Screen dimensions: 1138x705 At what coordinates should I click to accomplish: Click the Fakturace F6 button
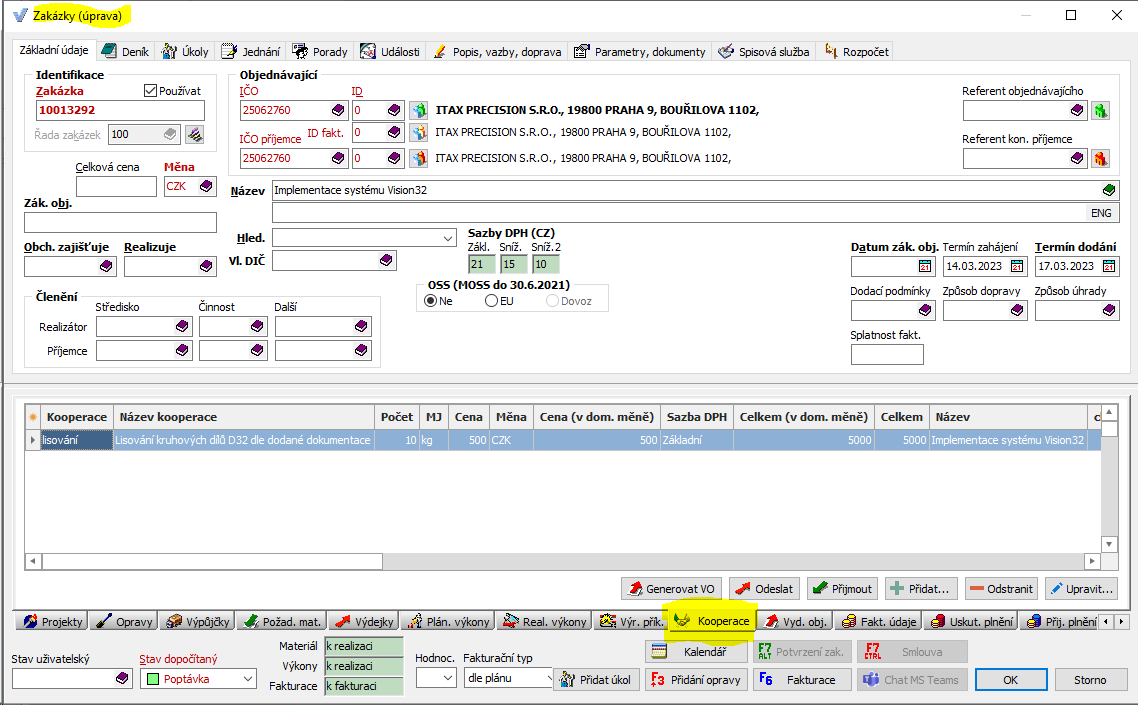coord(802,680)
